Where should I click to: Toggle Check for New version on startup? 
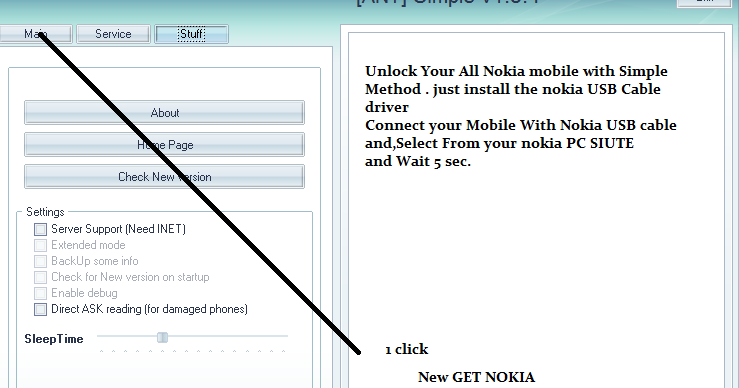[41, 277]
